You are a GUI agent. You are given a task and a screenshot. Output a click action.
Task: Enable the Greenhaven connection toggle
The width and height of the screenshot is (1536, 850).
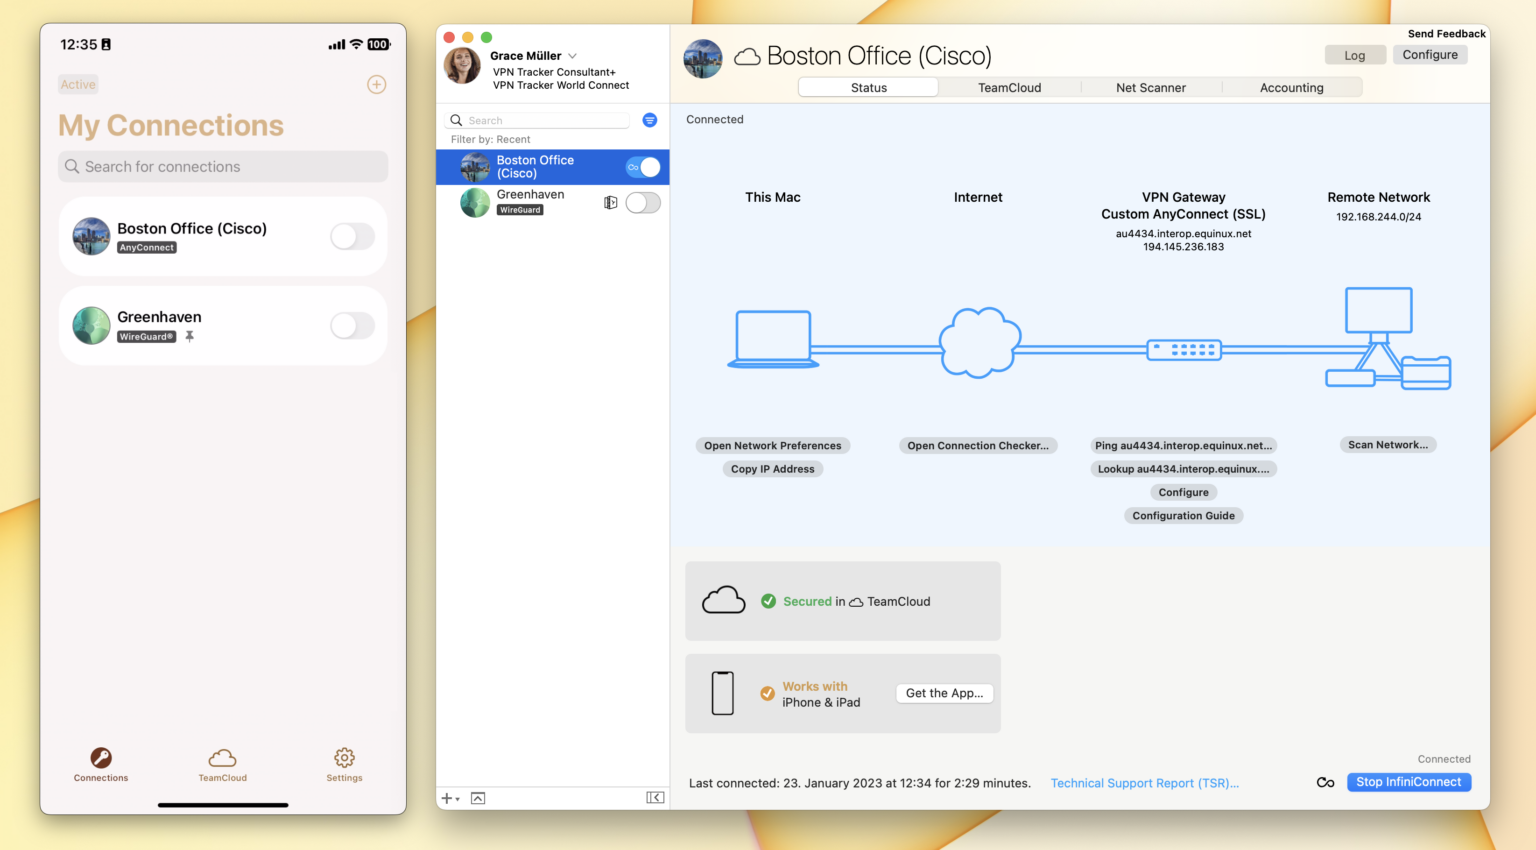pyautogui.click(x=643, y=202)
